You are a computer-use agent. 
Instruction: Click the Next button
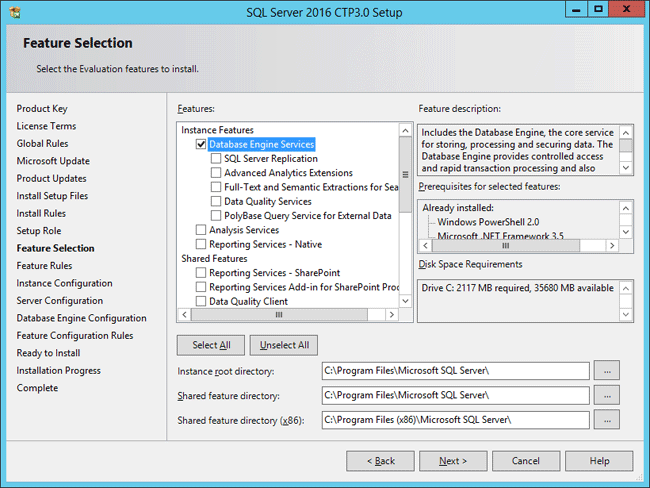[452, 461]
